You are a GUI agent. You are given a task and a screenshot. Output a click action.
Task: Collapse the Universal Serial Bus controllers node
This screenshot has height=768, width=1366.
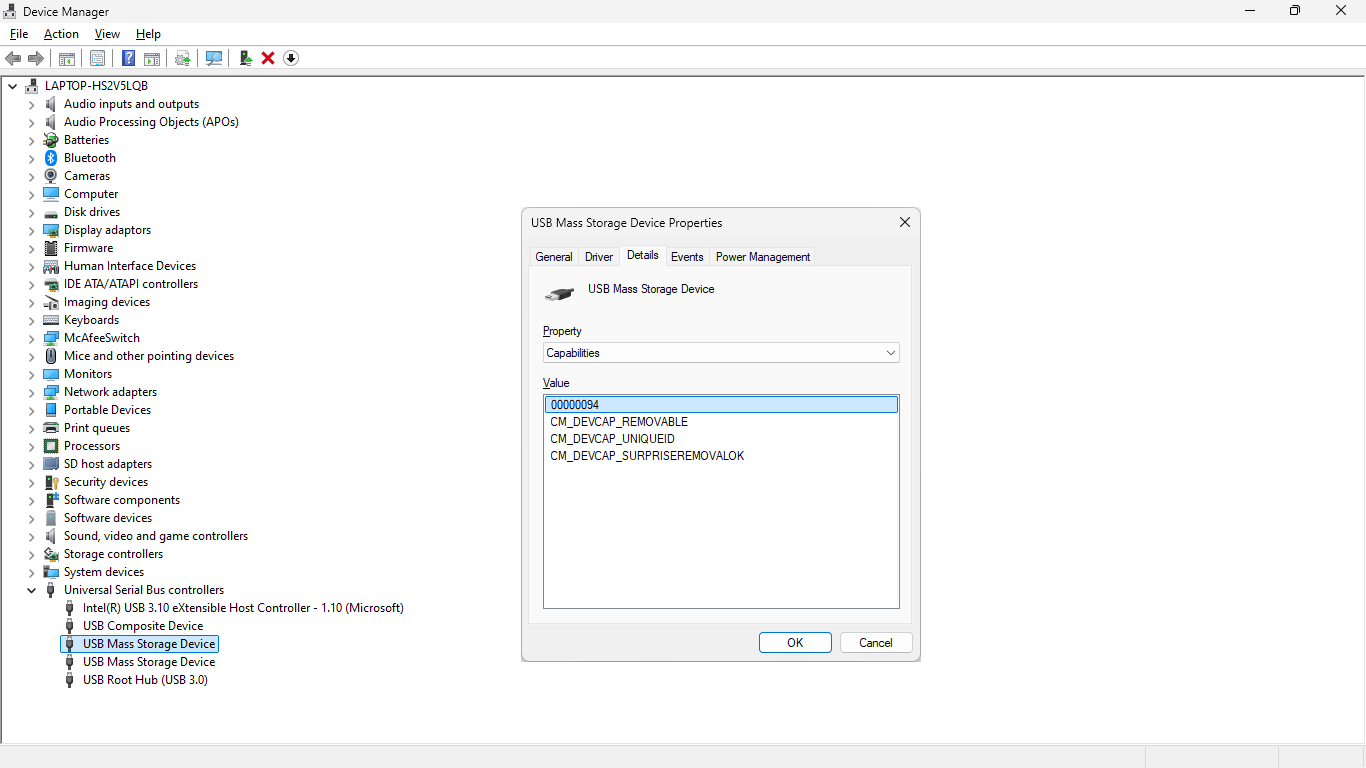tap(32, 590)
